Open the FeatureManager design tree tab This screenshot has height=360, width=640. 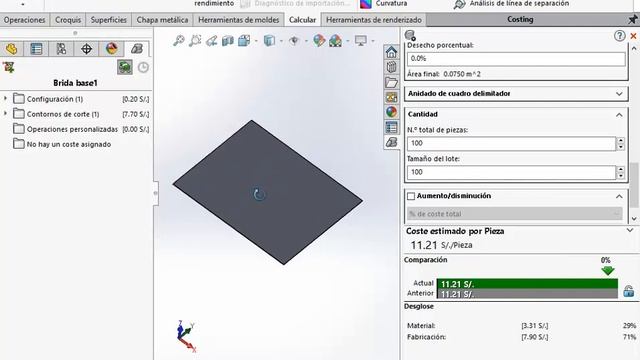coord(11,49)
